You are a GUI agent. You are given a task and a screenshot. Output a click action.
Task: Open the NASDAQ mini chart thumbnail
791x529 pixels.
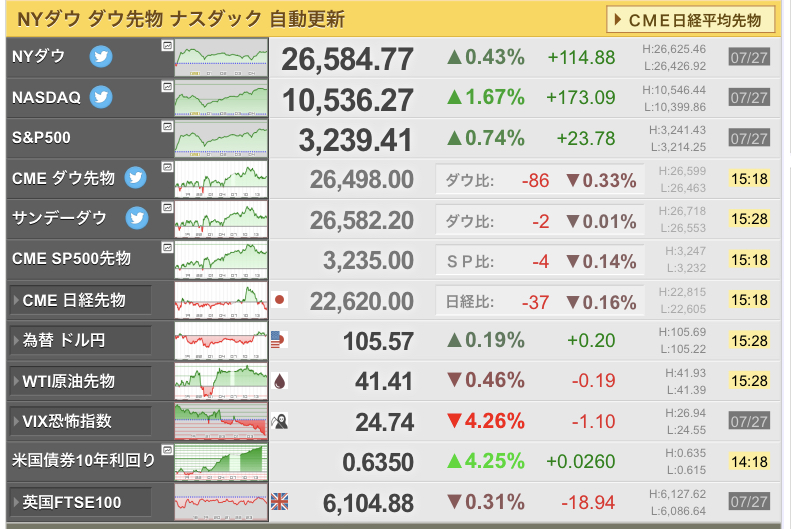click(221, 98)
